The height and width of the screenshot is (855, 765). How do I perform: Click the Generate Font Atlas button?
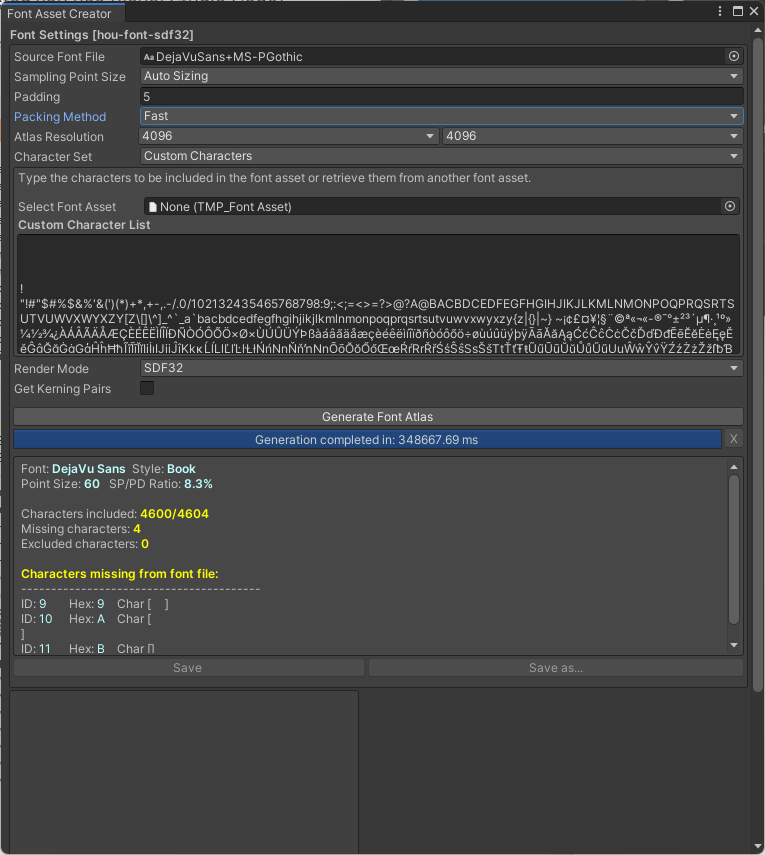point(377,416)
